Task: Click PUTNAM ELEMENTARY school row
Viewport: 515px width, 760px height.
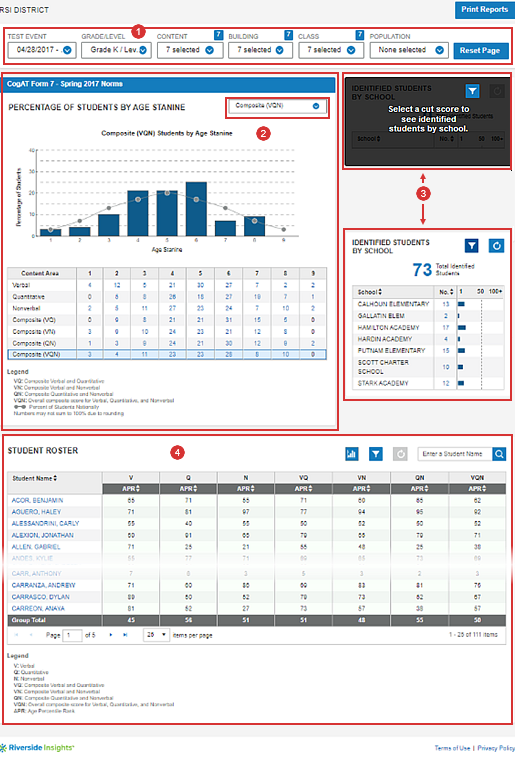Action: point(428,350)
